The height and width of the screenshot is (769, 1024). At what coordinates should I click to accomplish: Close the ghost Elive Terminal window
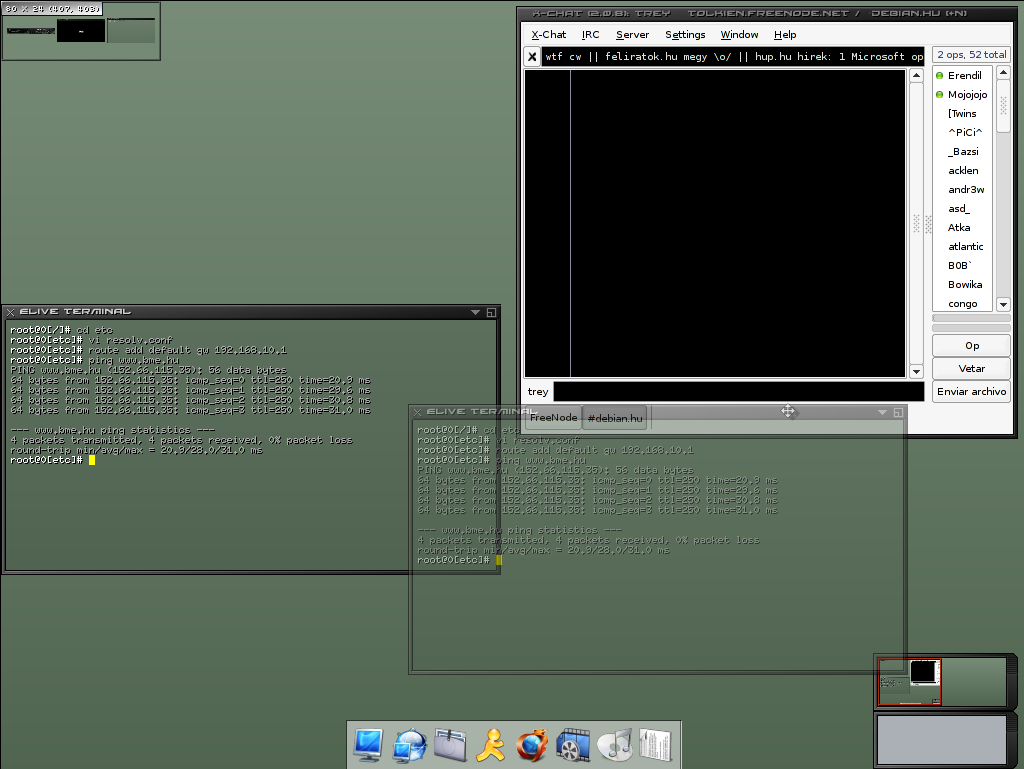tap(418, 413)
